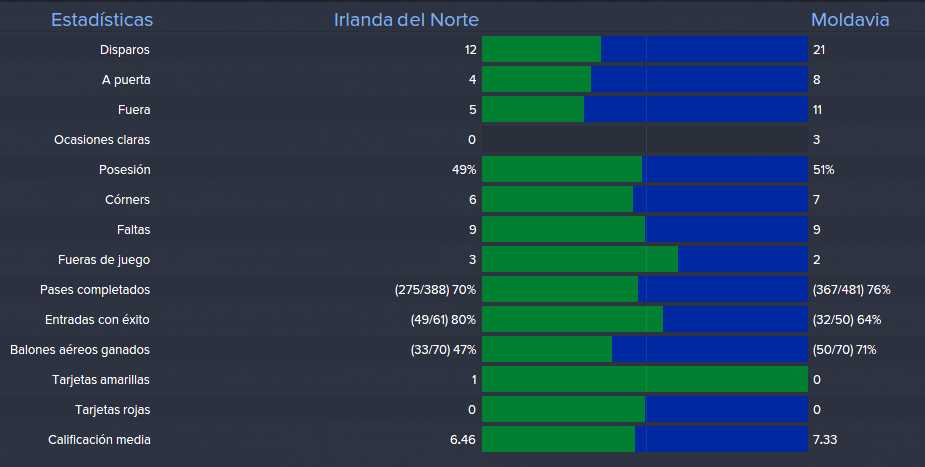Click the Irlanda del Norte team name
925x467 pixels.
tap(406, 20)
